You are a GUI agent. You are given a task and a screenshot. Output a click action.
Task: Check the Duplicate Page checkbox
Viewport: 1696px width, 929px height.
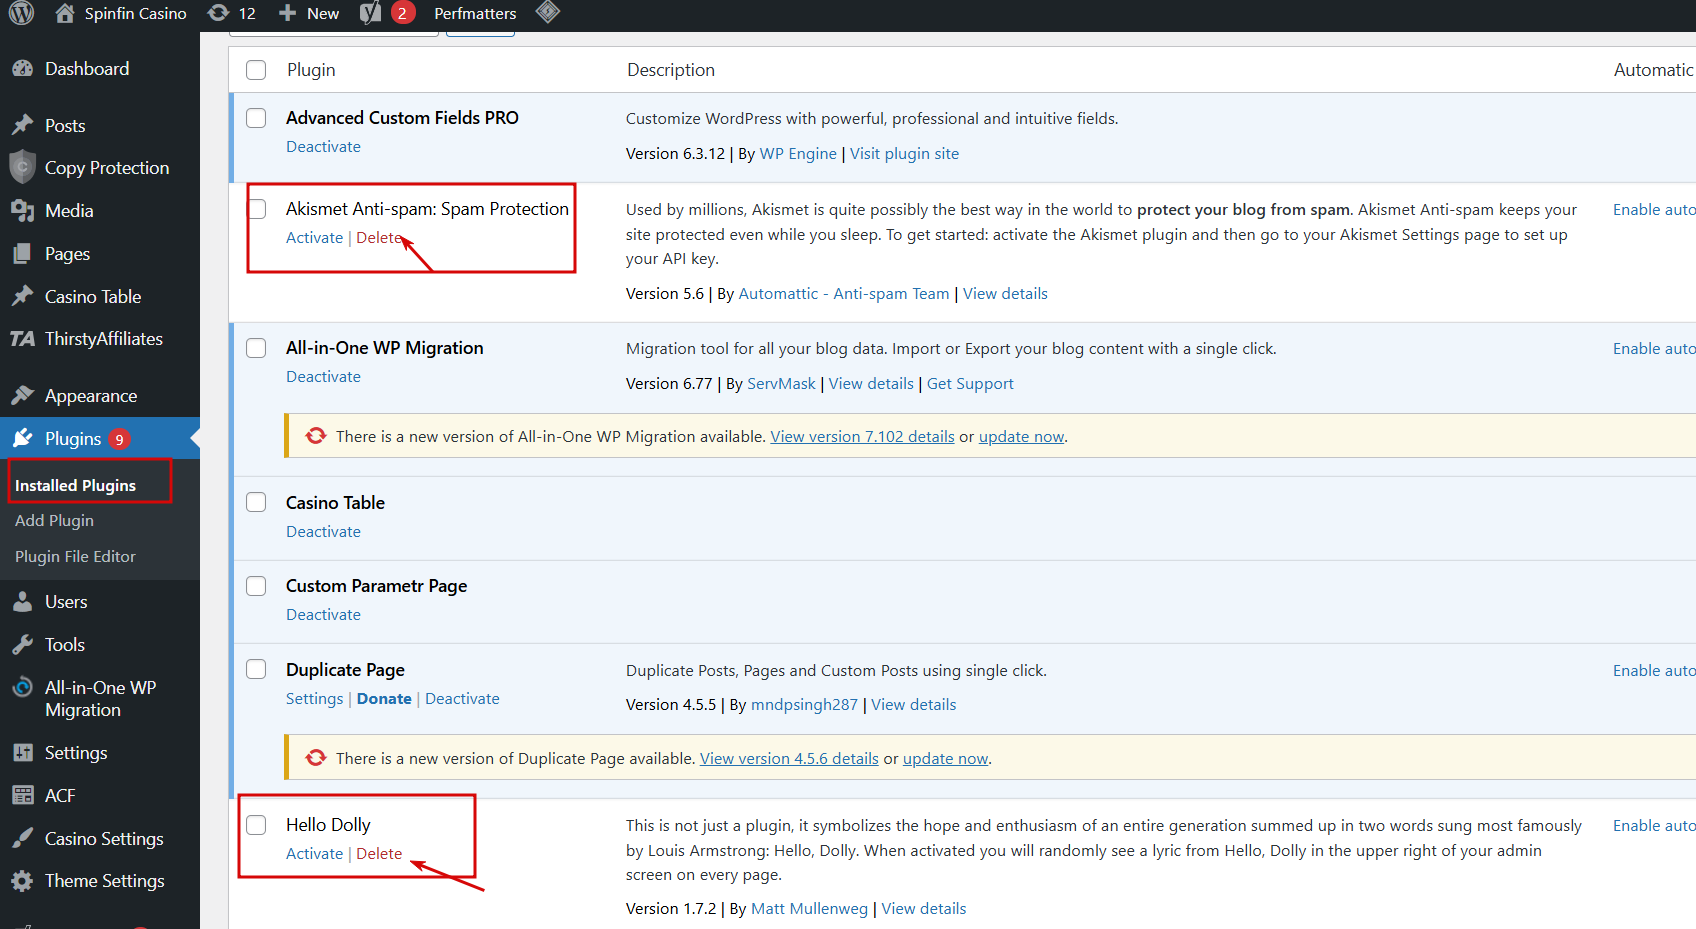click(256, 669)
